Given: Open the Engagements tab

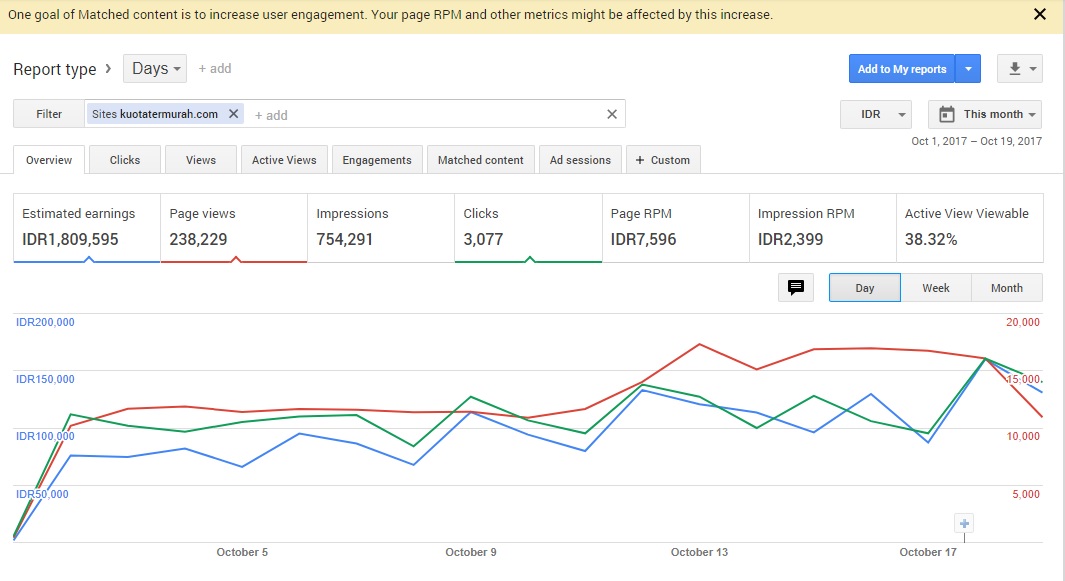Looking at the screenshot, I should (377, 160).
